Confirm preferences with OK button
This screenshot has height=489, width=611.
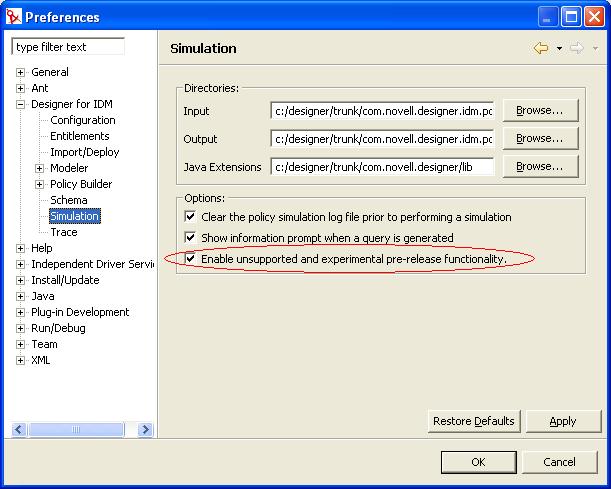click(479, 462)
